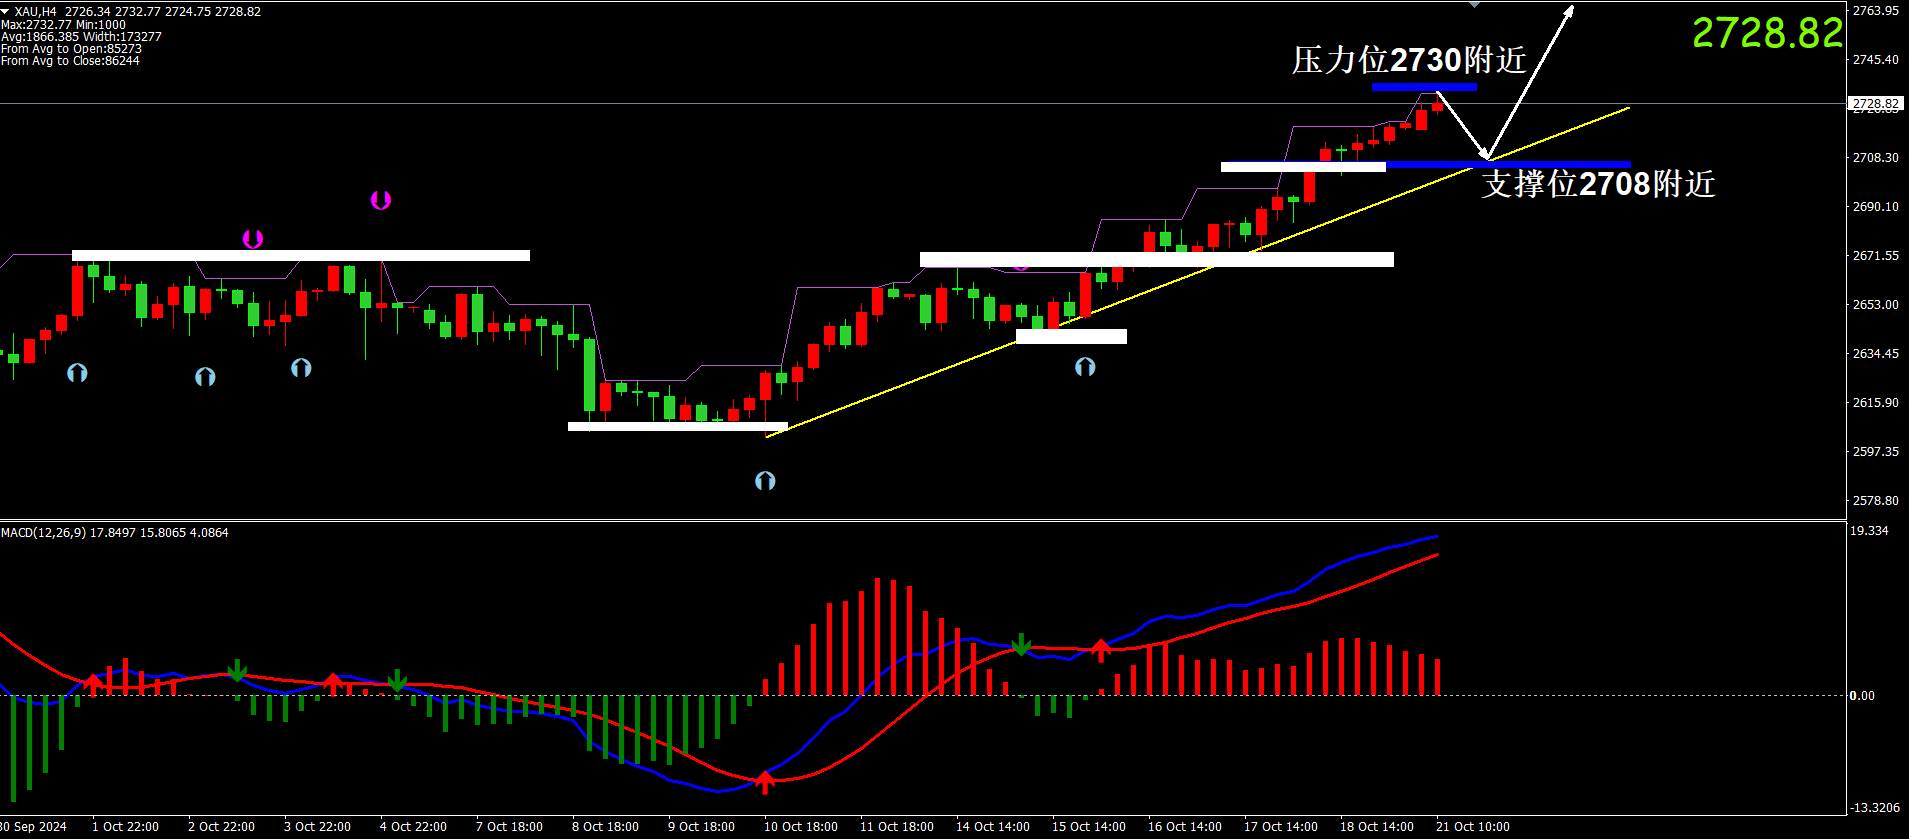The height and width of the screenshot is (839, 1909).
Task: Click 2653.00 on the price axis
Action: pos(1875,305)
